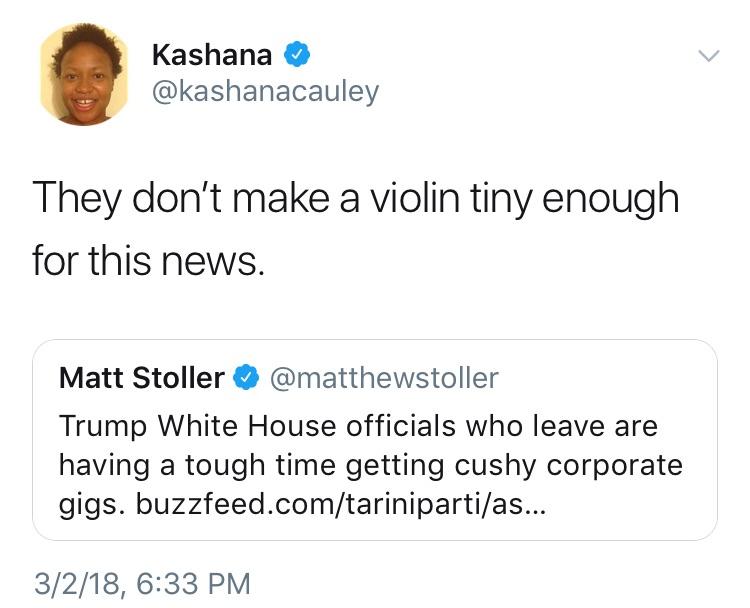Image resolution: width=750 pixels, height=608 pixels.
Task: Visit the @matthewstoller handle
Action: (x=384, y=378)
